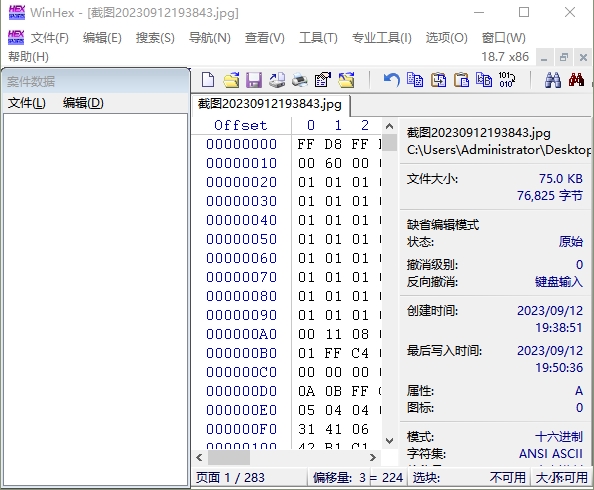The height and width of the screenshot is (490, 594).
Task: Click the WinHex logo icon in menu bar
Action: (x=16, y=38)
